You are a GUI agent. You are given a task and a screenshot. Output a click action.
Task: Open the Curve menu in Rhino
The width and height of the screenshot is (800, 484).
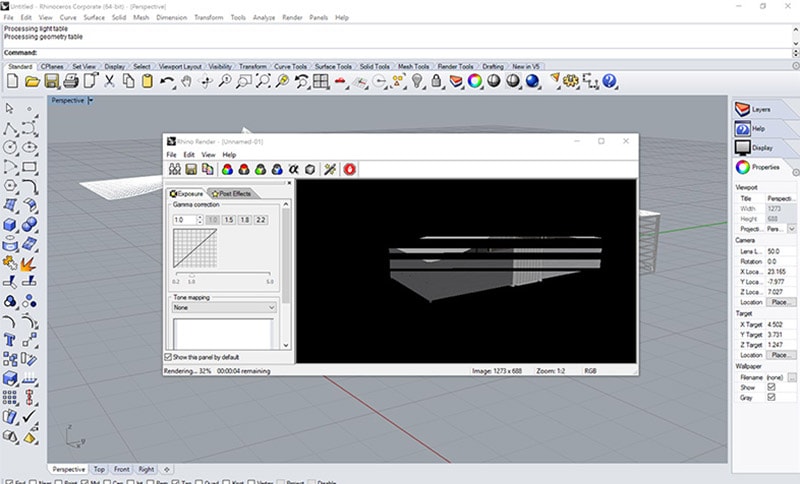pos(68,17)
